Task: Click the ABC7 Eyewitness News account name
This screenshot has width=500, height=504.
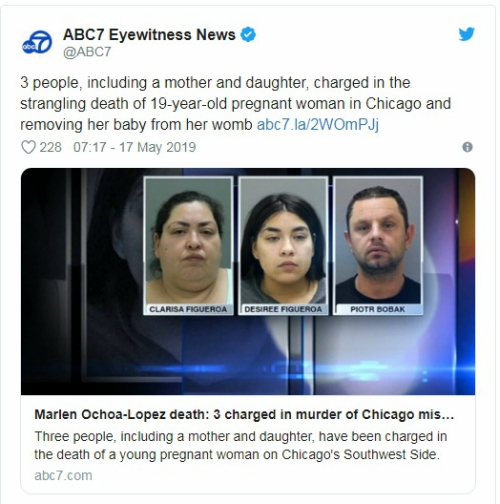Action: point(149,35)
